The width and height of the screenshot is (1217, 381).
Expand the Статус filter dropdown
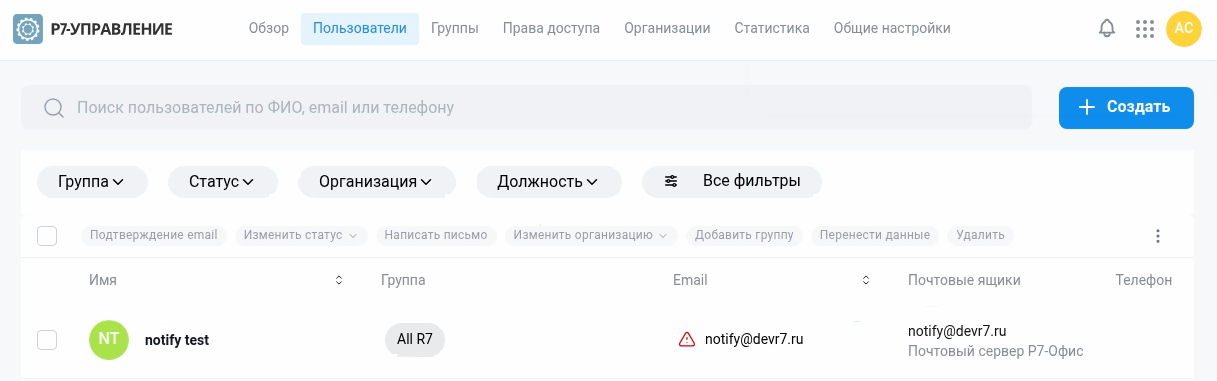point(223,182)
